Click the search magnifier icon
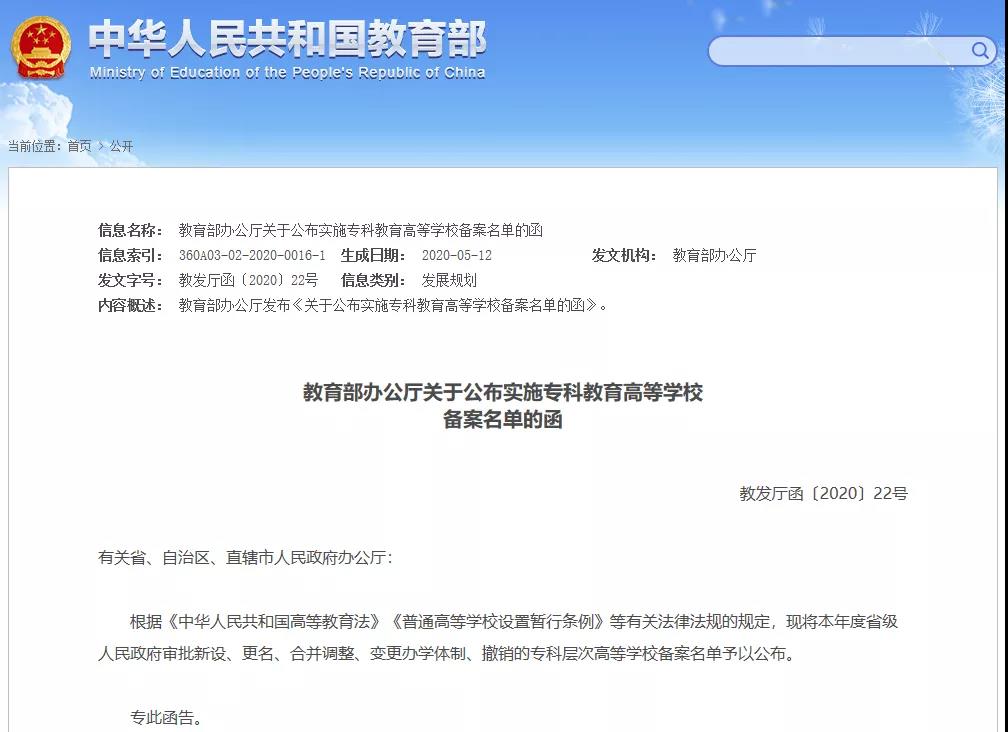 [x=982, y=51]
